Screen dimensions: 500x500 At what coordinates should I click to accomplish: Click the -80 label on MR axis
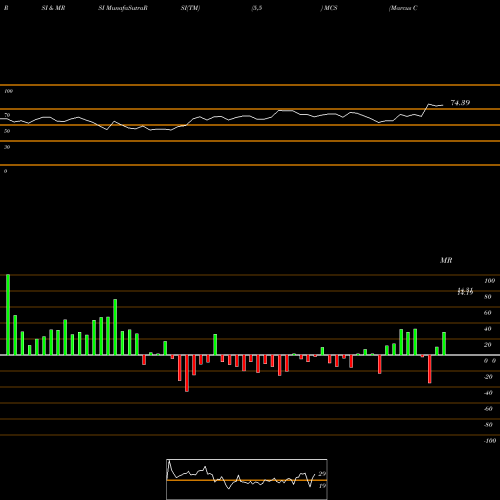tap(488, 425)
